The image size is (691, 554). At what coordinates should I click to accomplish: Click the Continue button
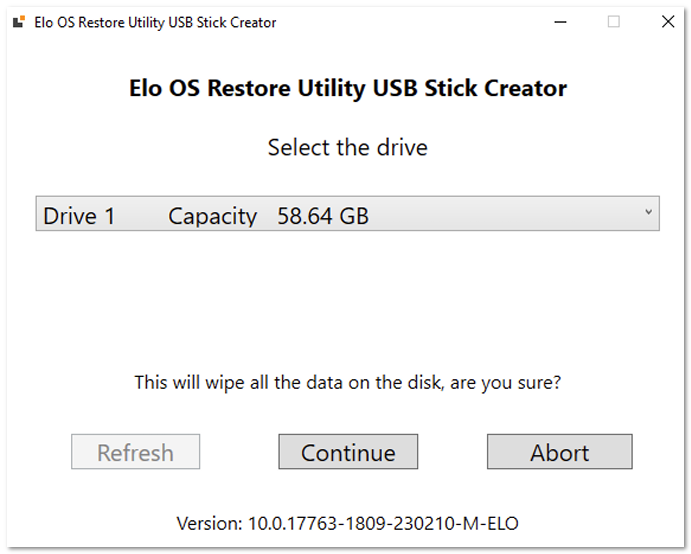pyautogui.click(x=348, y=452)
